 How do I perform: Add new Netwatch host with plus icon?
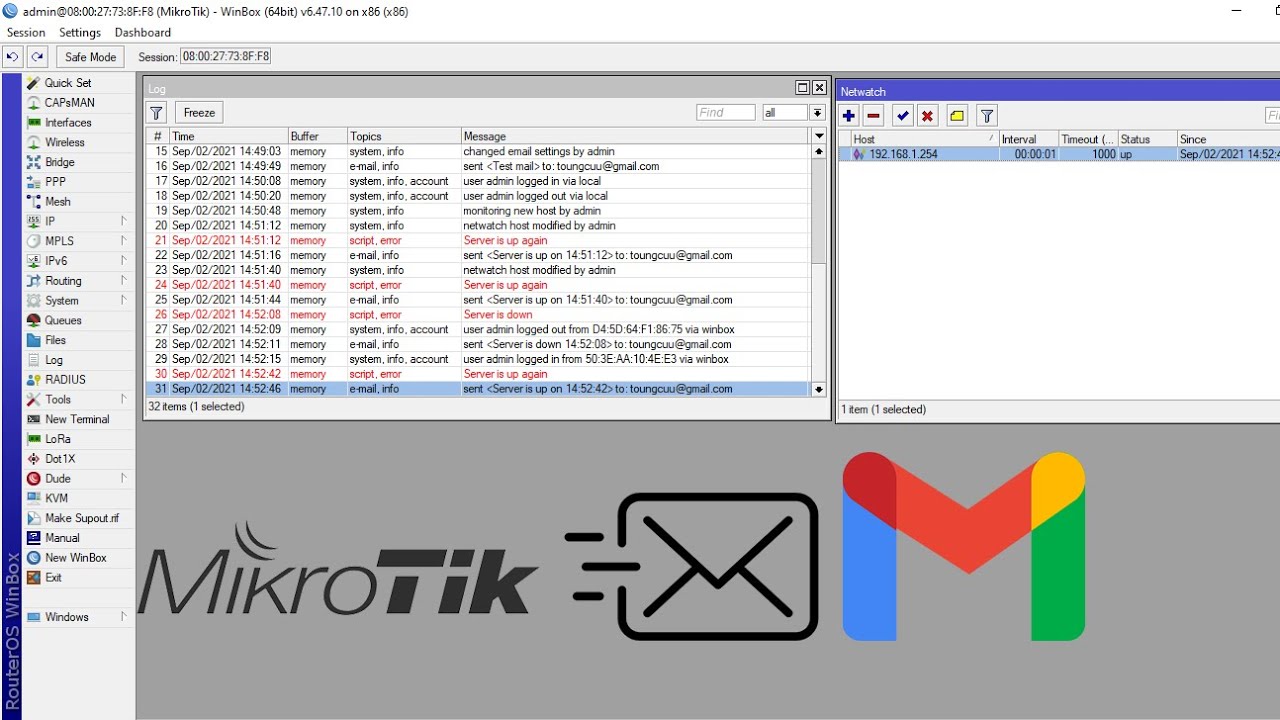849,116
